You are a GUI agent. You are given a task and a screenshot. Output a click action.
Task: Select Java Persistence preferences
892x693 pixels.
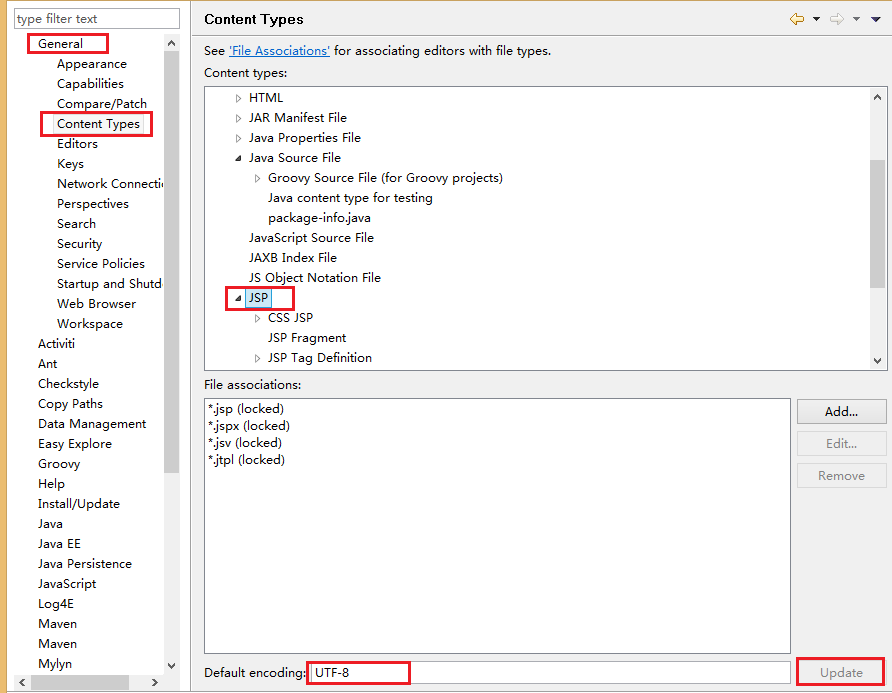[85, 564]
